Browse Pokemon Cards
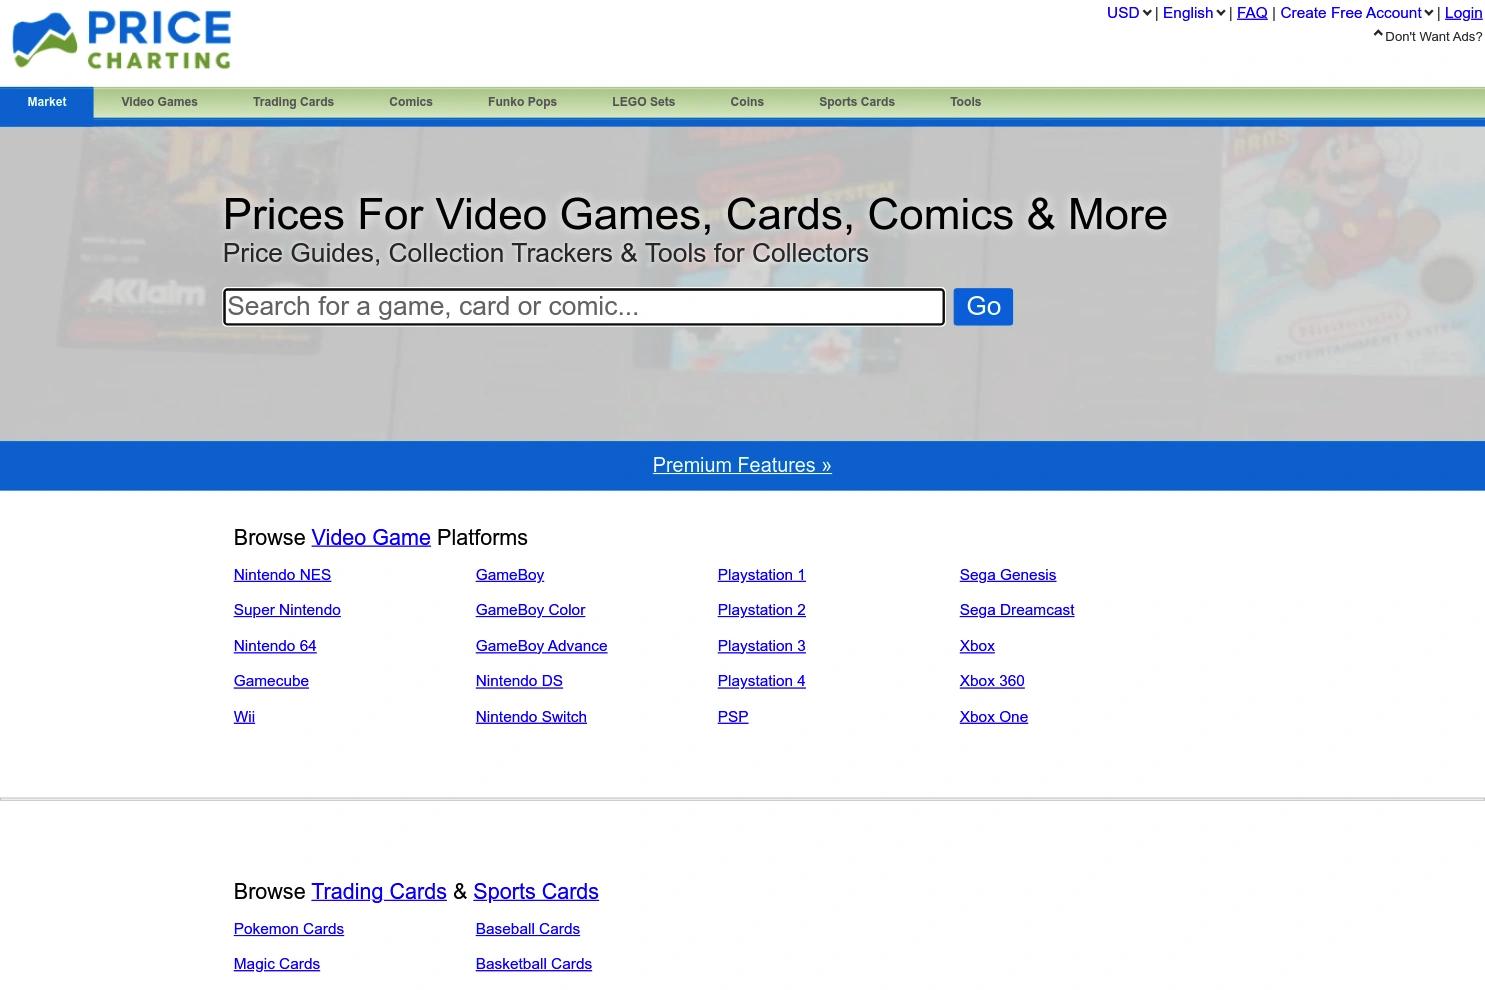Image resolution: width=1485 pixels, height=990 pixels. coord(289,929)
